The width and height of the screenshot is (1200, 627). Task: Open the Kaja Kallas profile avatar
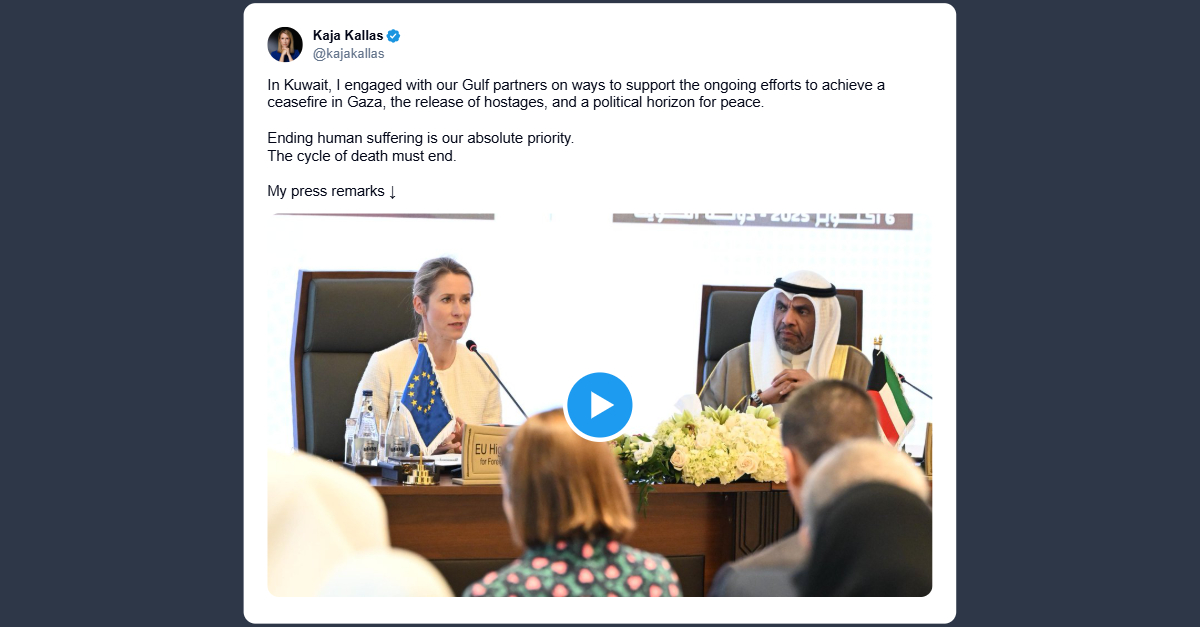285,44
